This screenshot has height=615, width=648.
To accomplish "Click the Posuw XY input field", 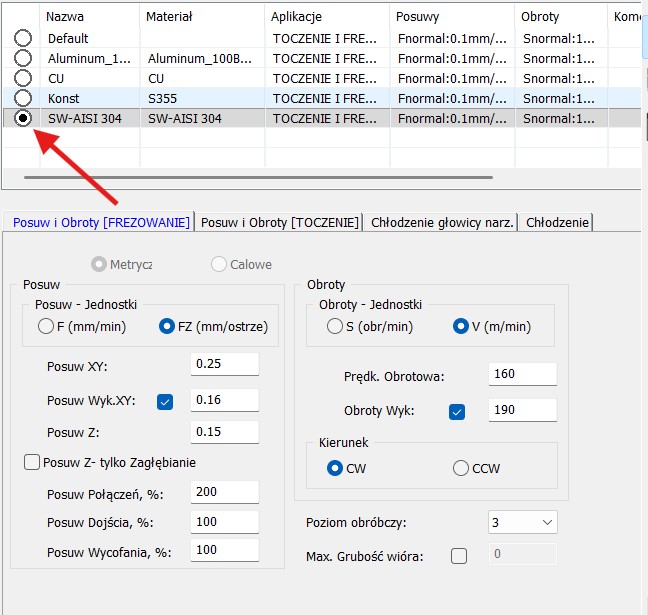I will click(x=225, y=364).
